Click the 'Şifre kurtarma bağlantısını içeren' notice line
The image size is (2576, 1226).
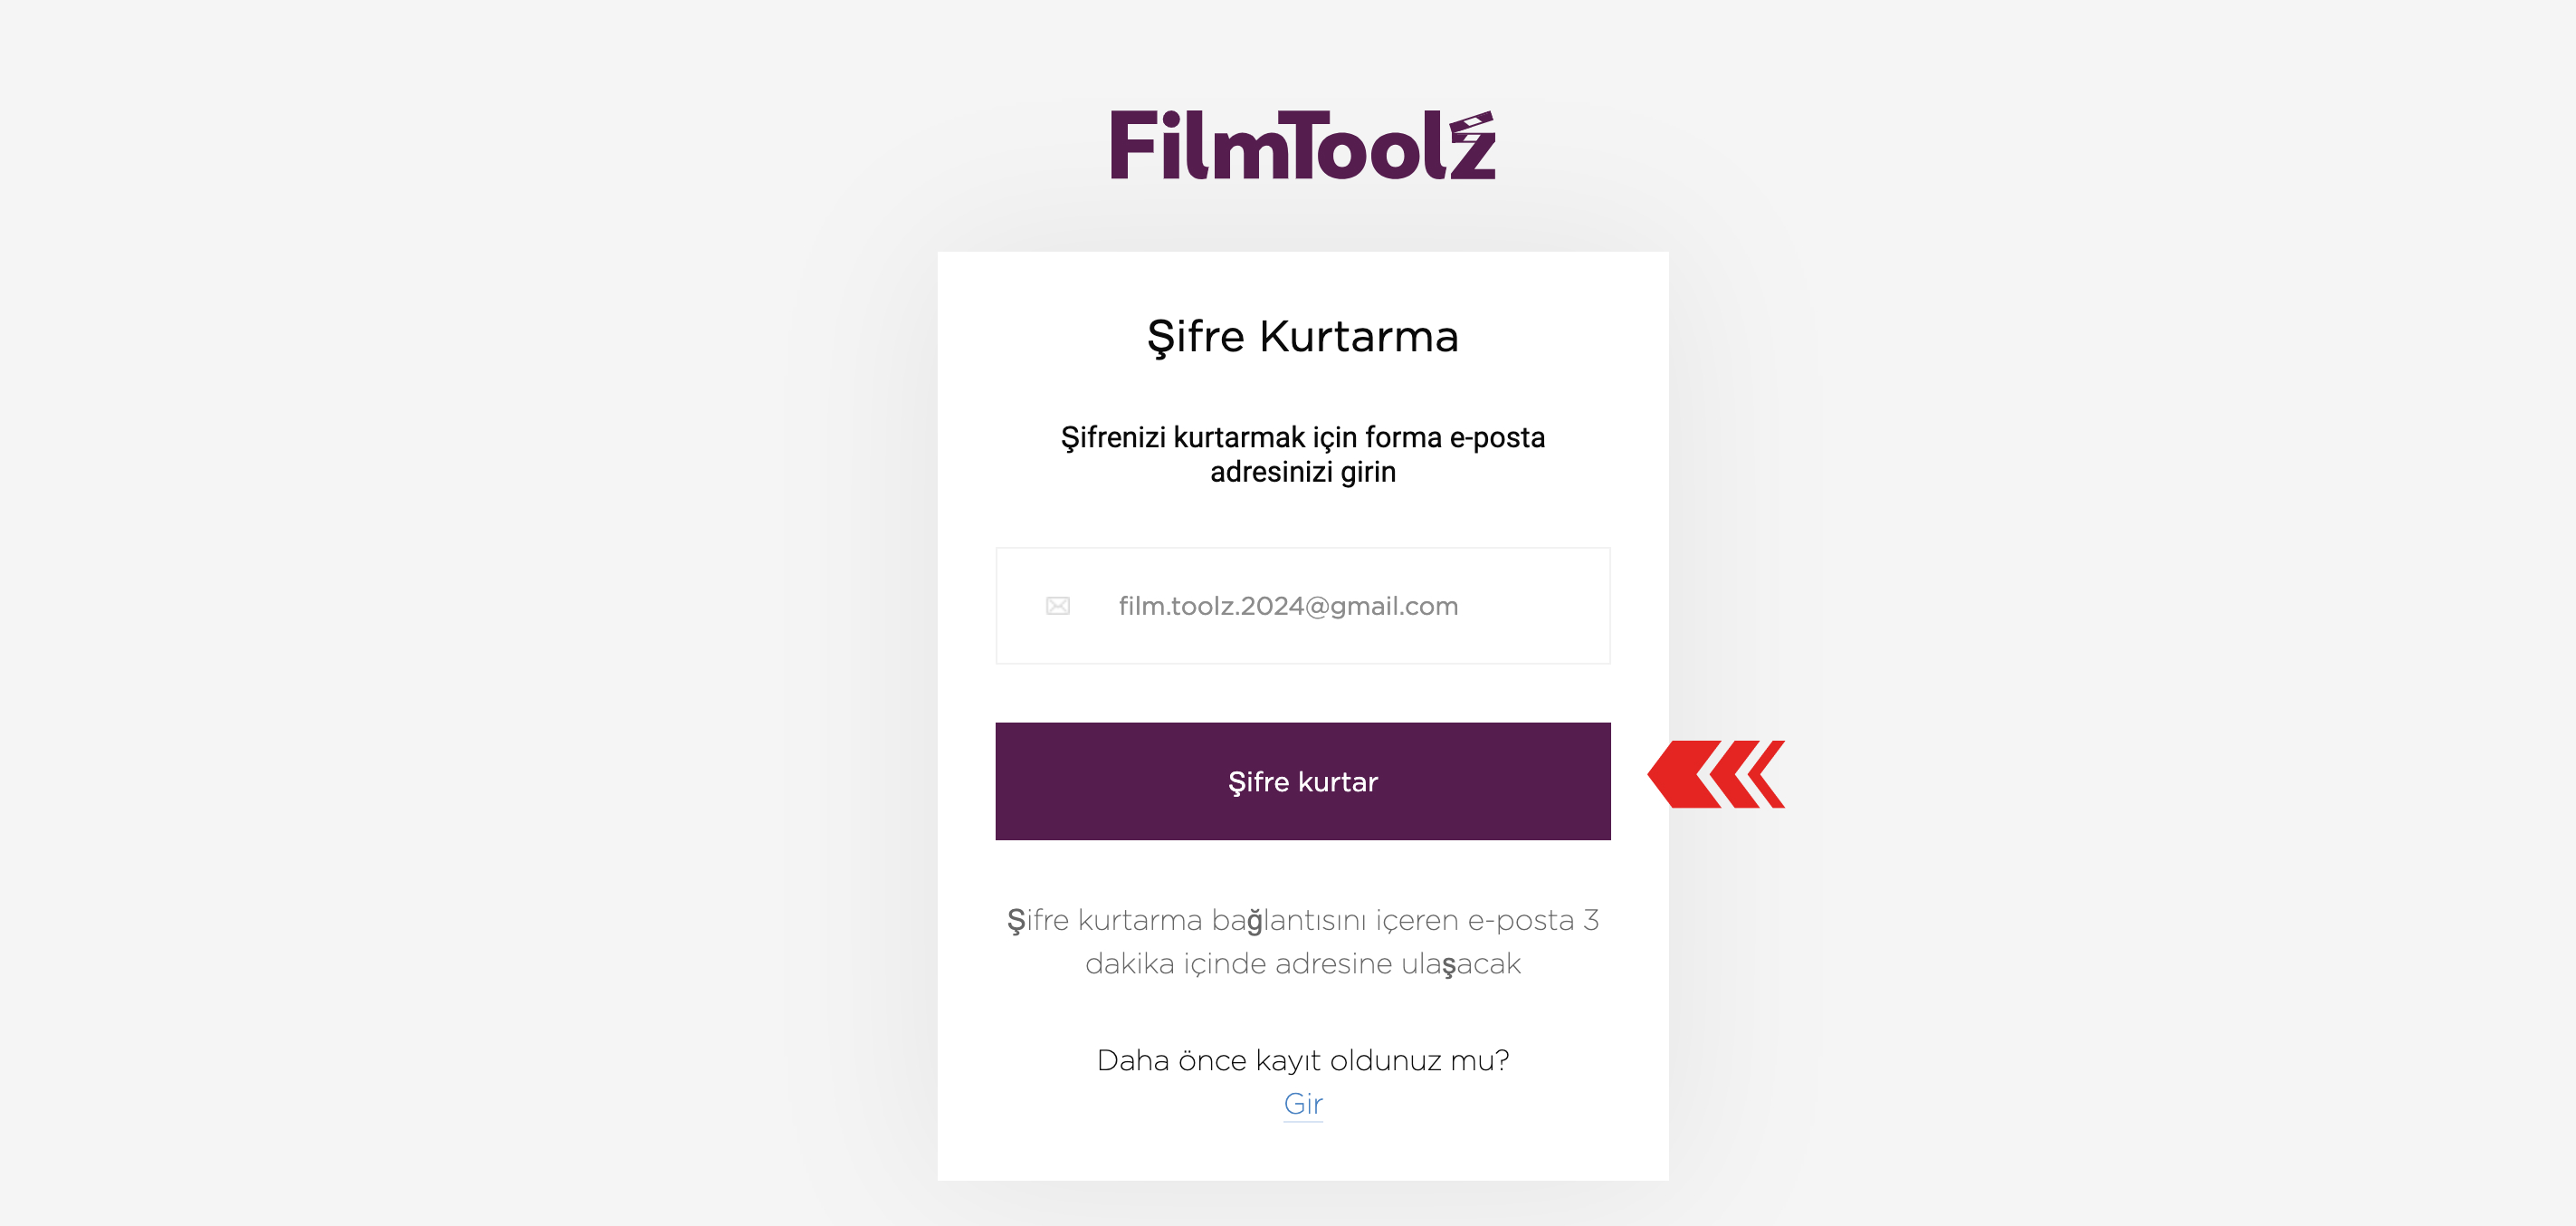[1233, 920]
